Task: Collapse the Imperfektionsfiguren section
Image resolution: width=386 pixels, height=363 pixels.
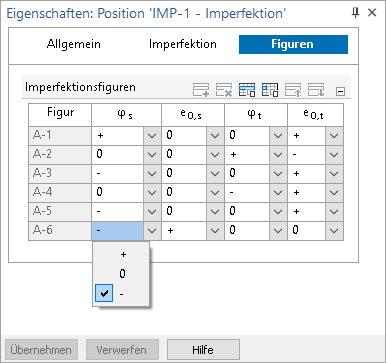Action: point(340,91)
